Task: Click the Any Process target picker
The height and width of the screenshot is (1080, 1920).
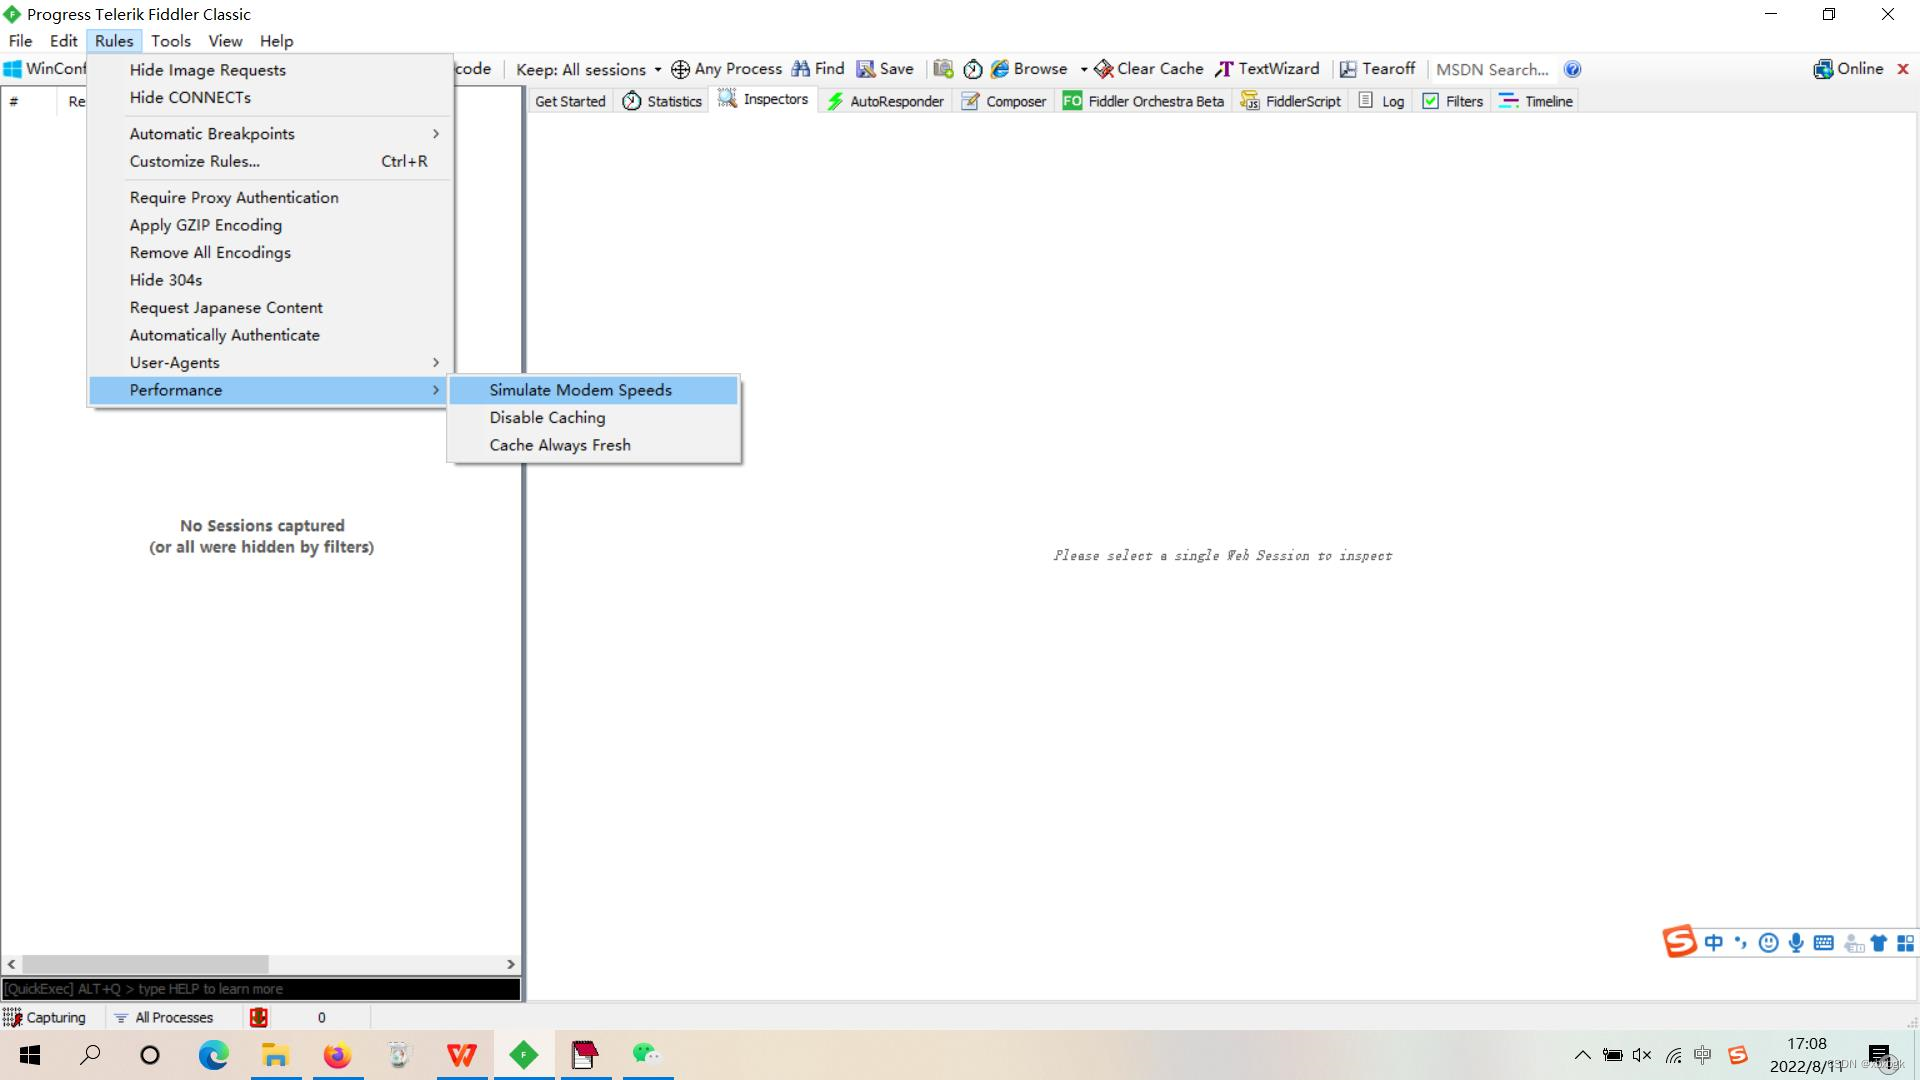Action: coord(726,69)
